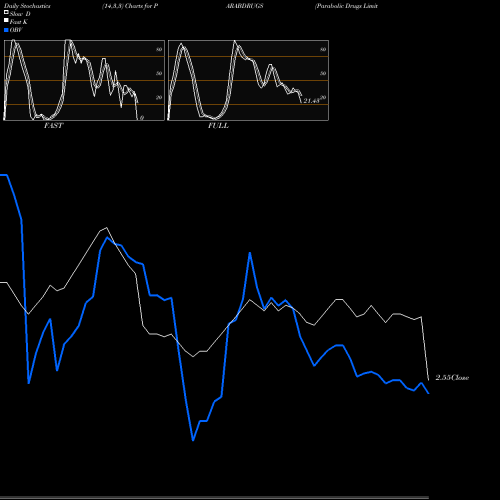
Task: Click the 'Slow D' legend label
Action: (x=20, y=14)
